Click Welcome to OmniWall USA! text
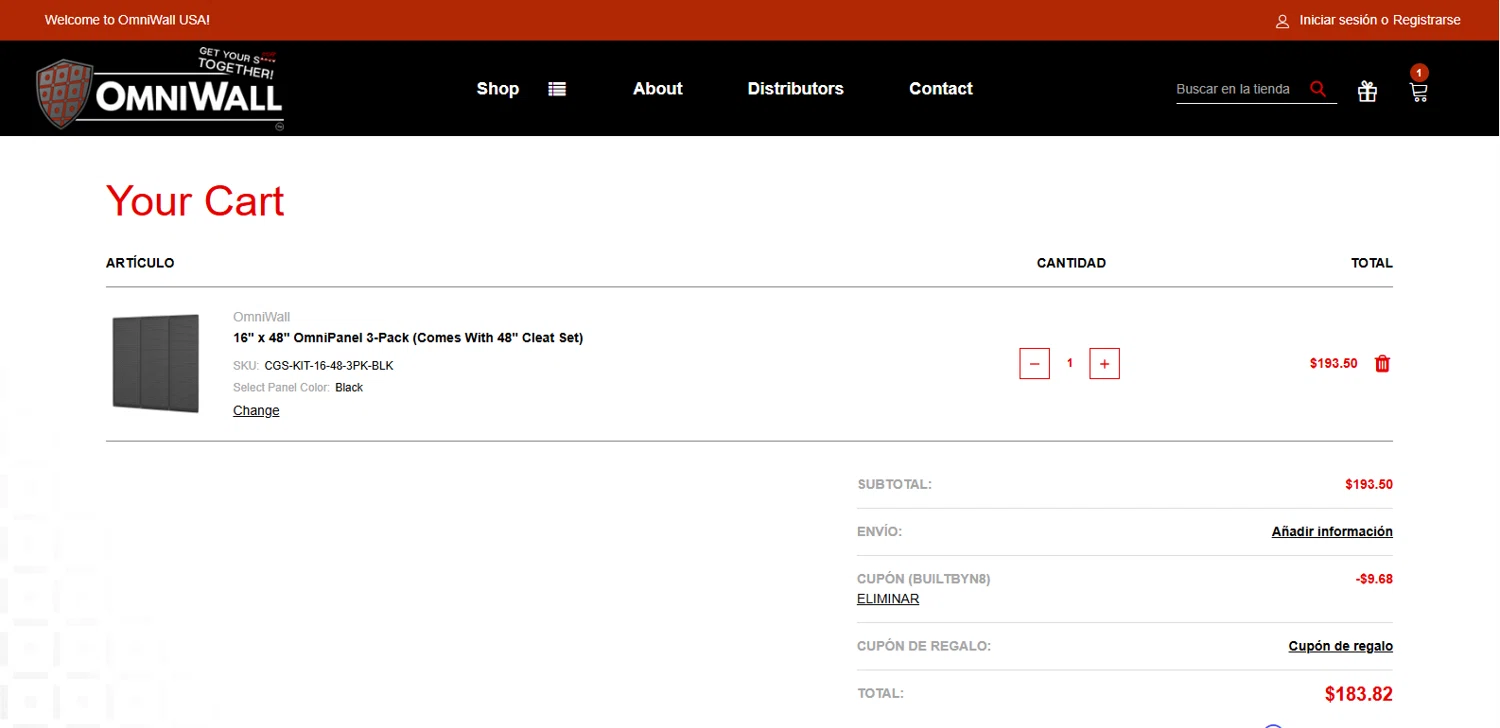The height and width of the screenshot is (728, 1500). click(127, 20)
